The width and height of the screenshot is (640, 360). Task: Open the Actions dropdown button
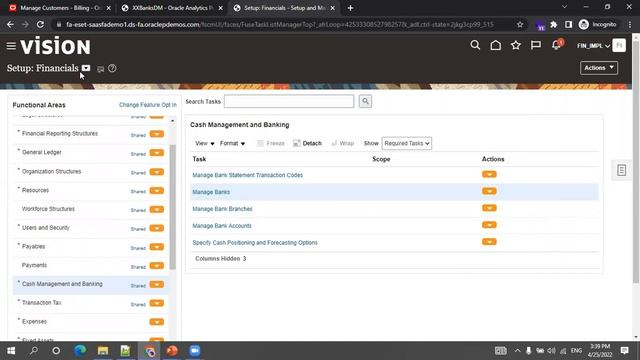coord(599,68)
